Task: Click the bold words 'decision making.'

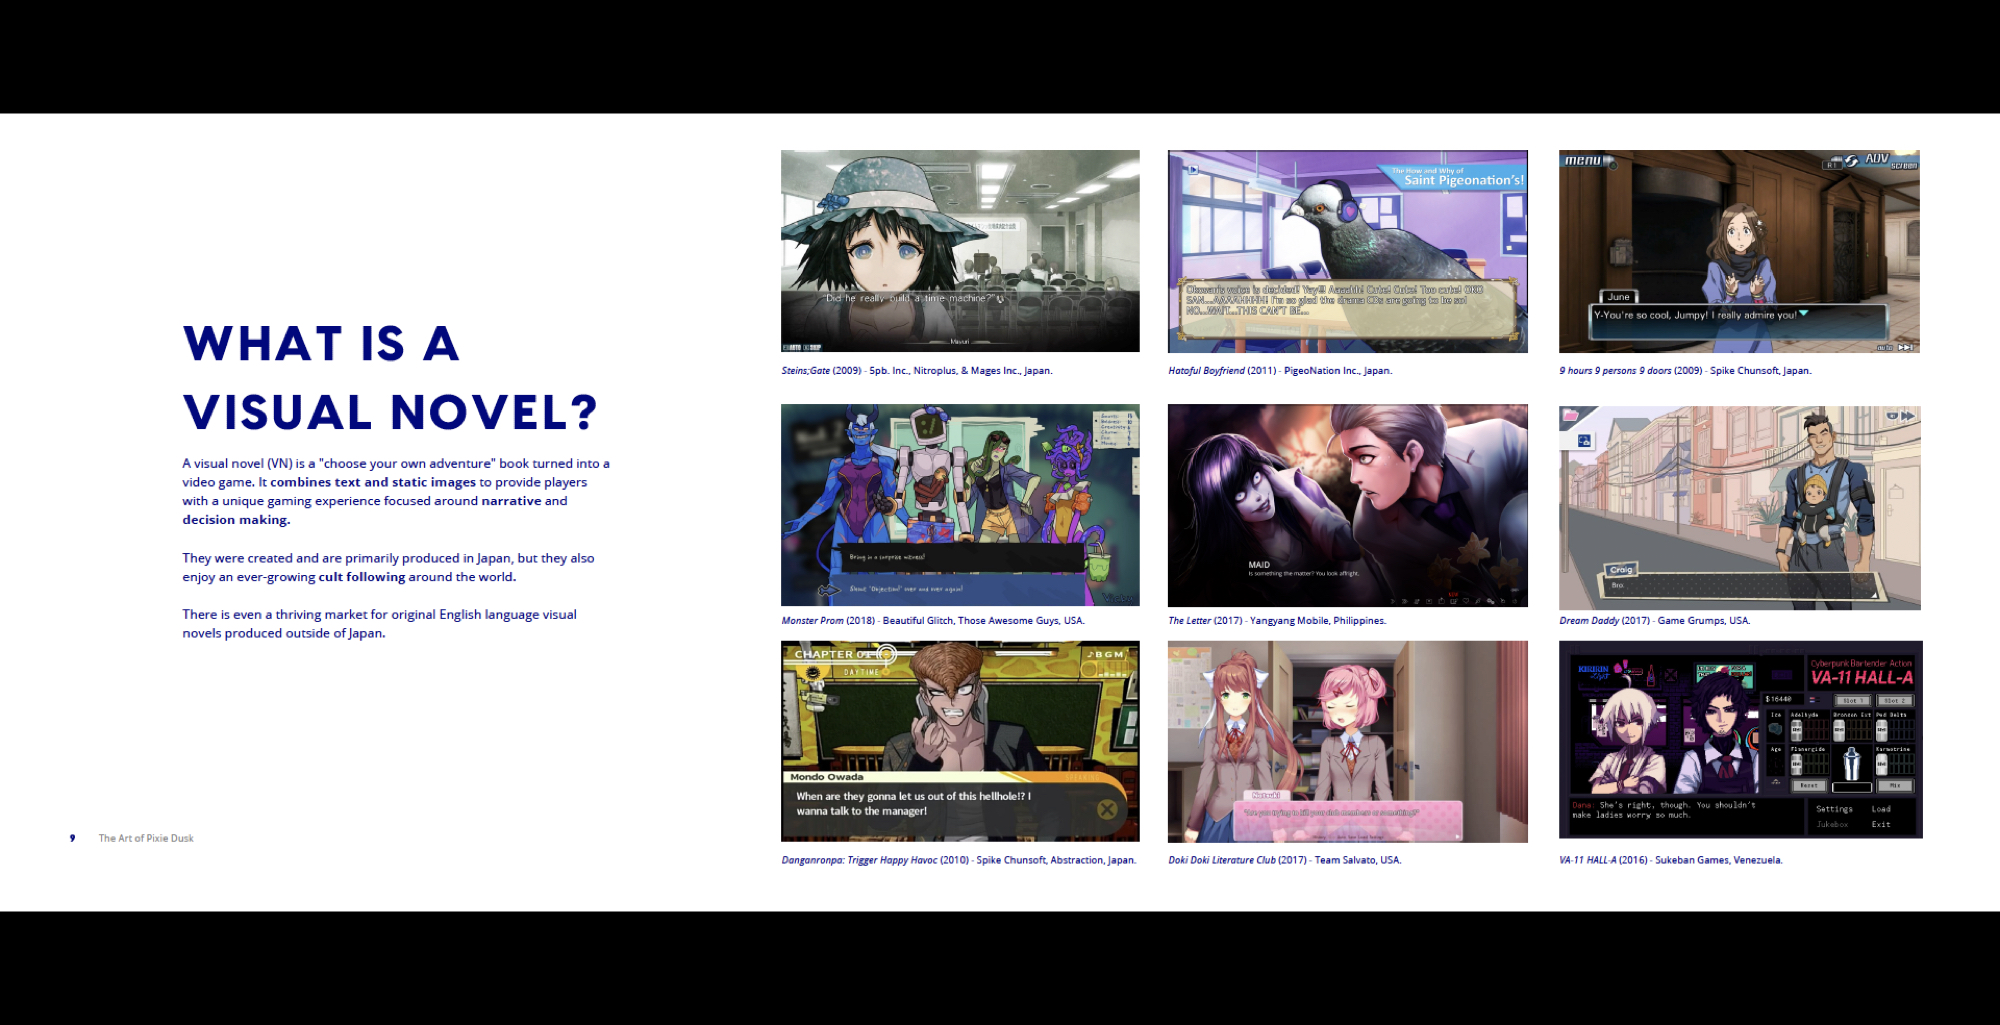Action: pos(236,519)
